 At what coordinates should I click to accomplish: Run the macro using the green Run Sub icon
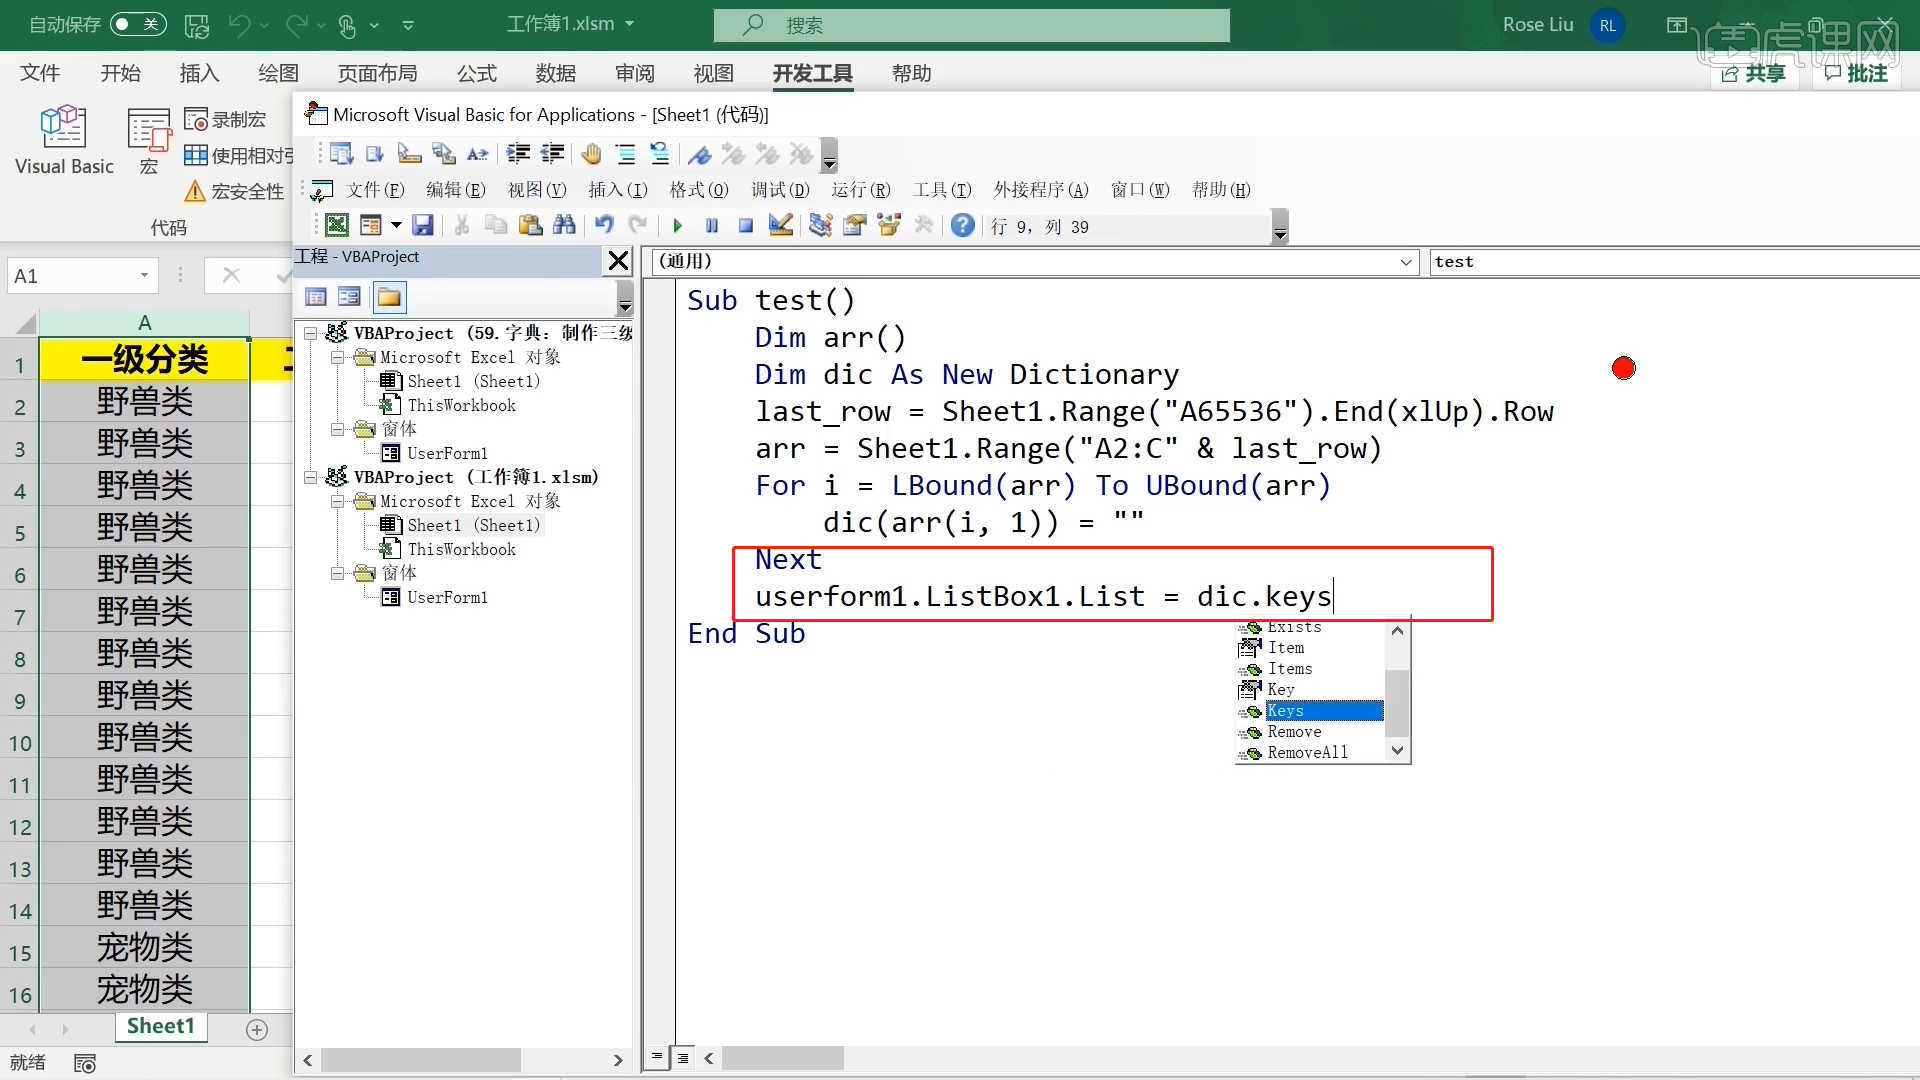(677, 226)
